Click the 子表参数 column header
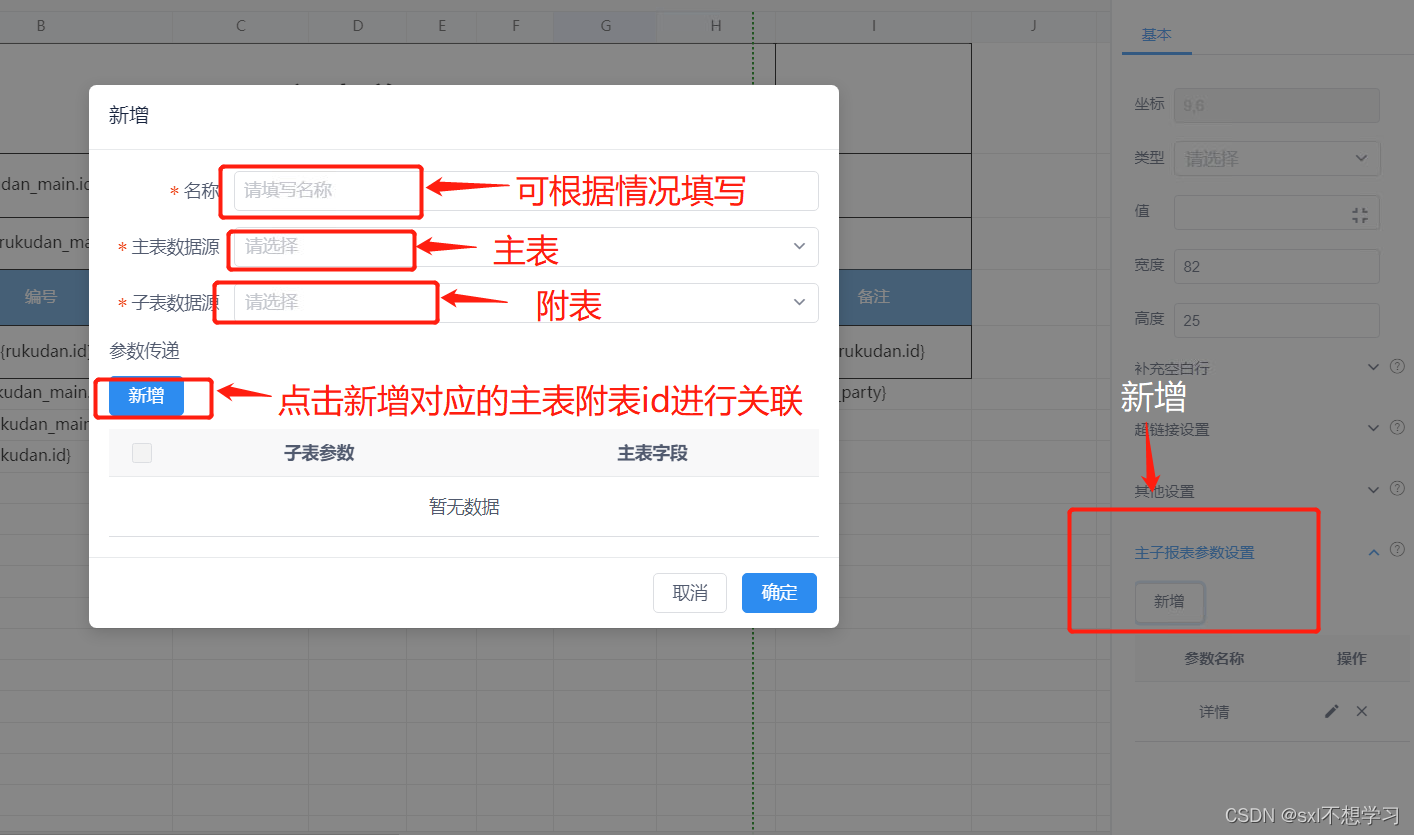 319,453
